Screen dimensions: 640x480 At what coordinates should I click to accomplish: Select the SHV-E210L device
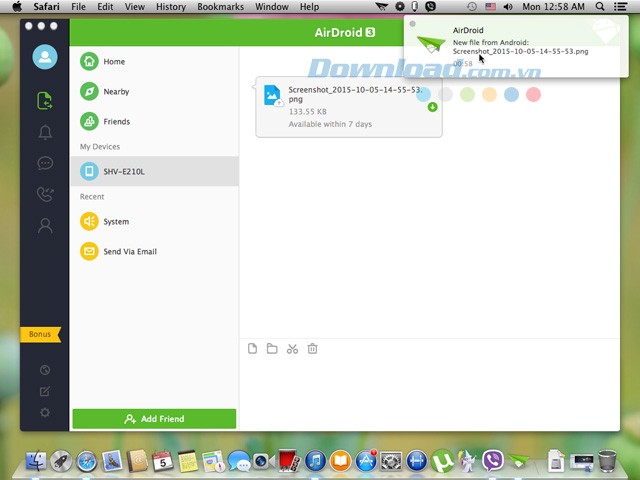click(x=154, y=171)
